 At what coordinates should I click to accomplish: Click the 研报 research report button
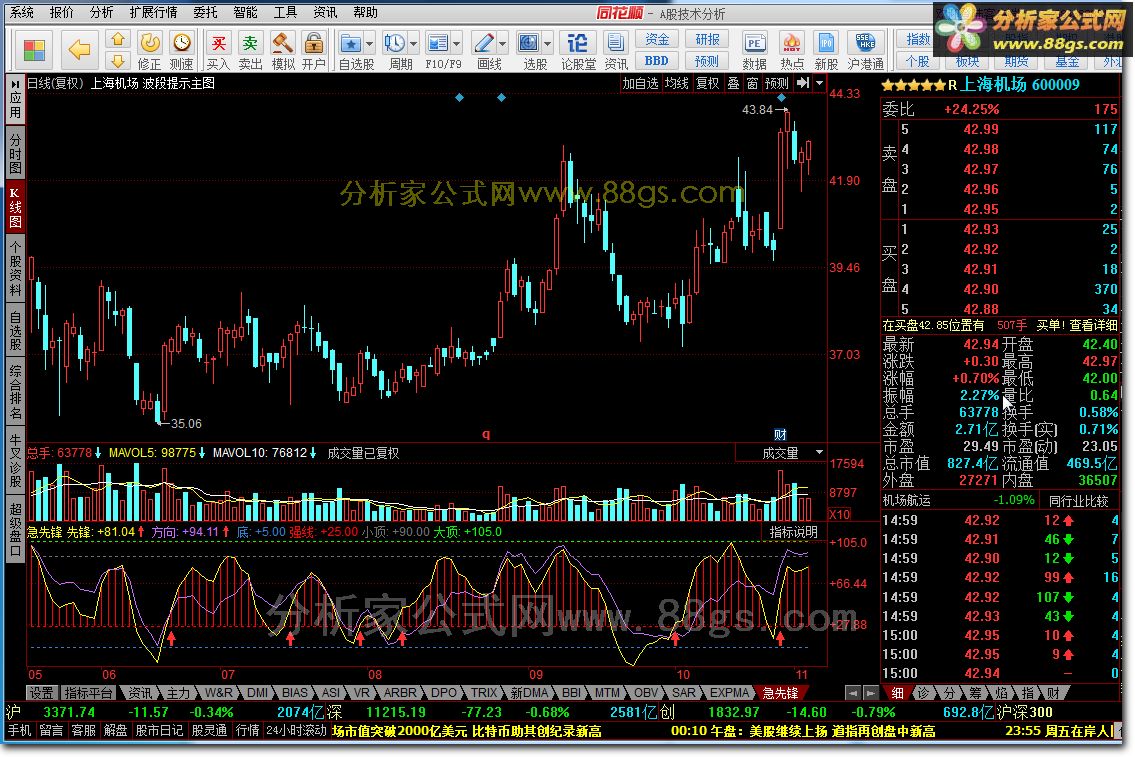point(707,39)
